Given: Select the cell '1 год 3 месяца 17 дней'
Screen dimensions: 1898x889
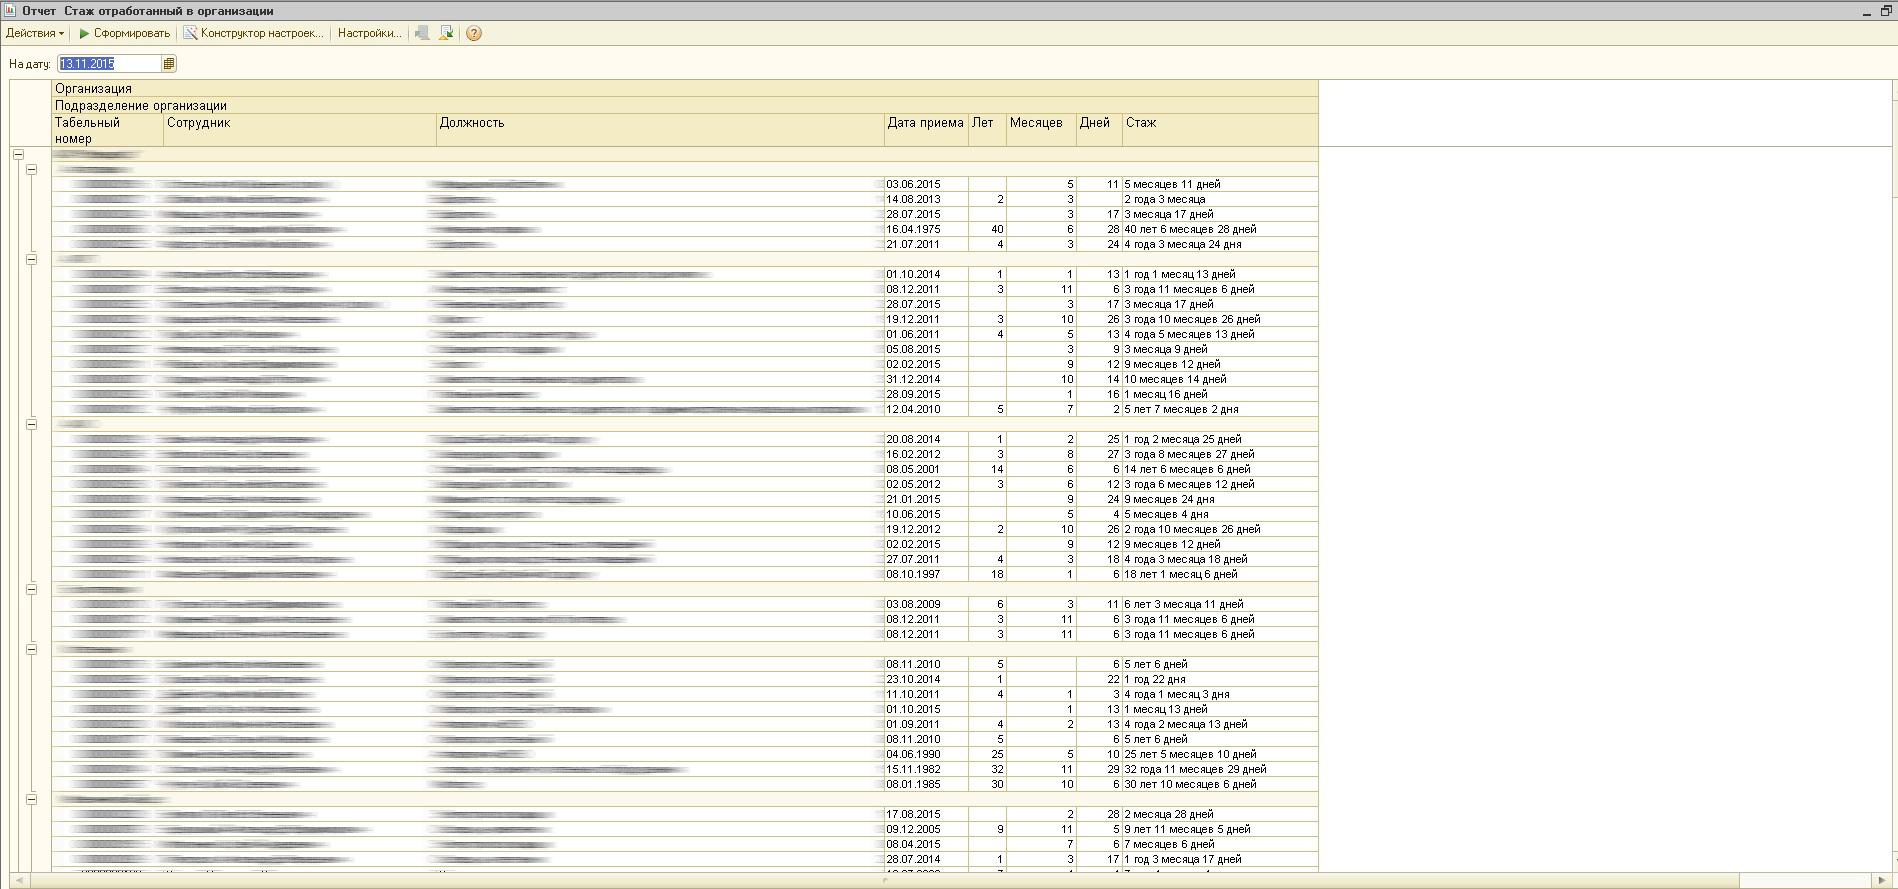Looking at the screenshot, I should 1220,860.
